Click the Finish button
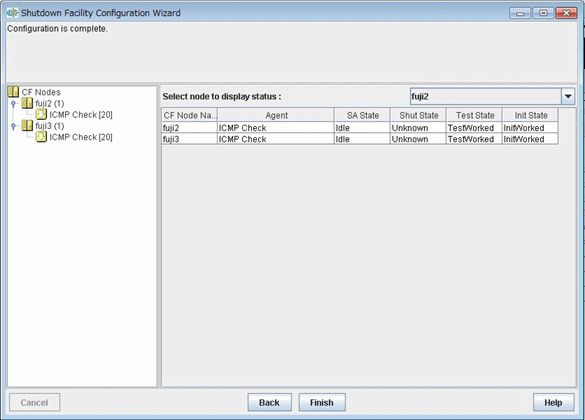585x420 pixels. pos(322,402)
